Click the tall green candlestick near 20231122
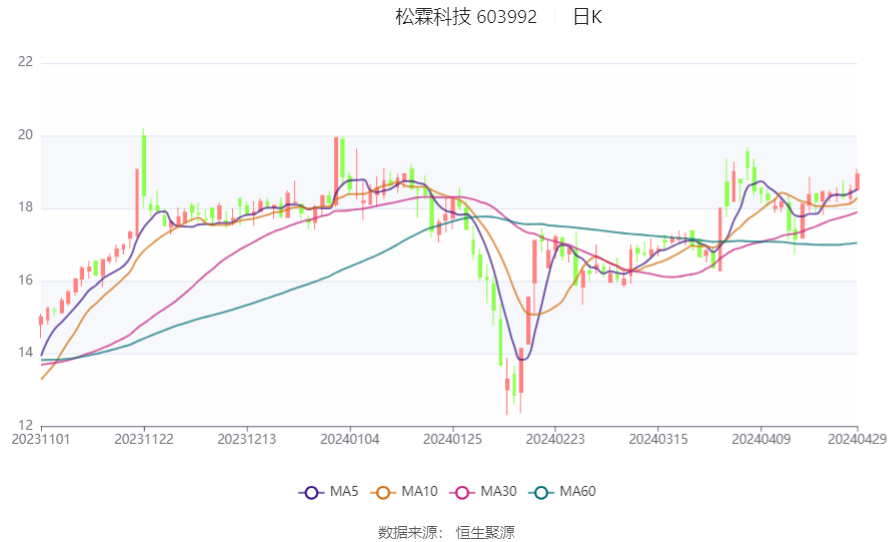This screenshot has width=893, height=542. click(x=144, y=165)
